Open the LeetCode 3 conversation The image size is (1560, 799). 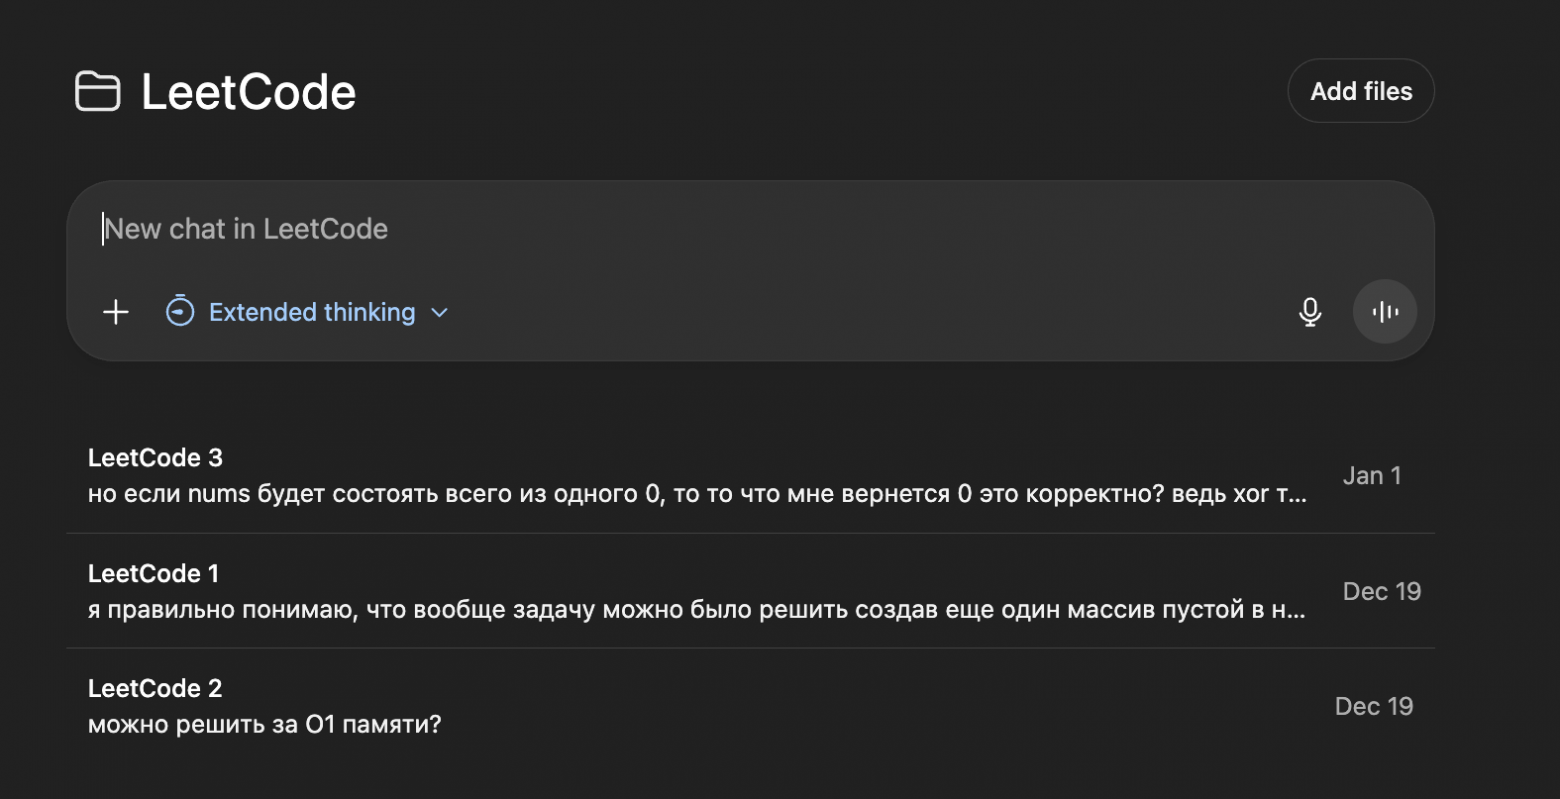[155, 457]
